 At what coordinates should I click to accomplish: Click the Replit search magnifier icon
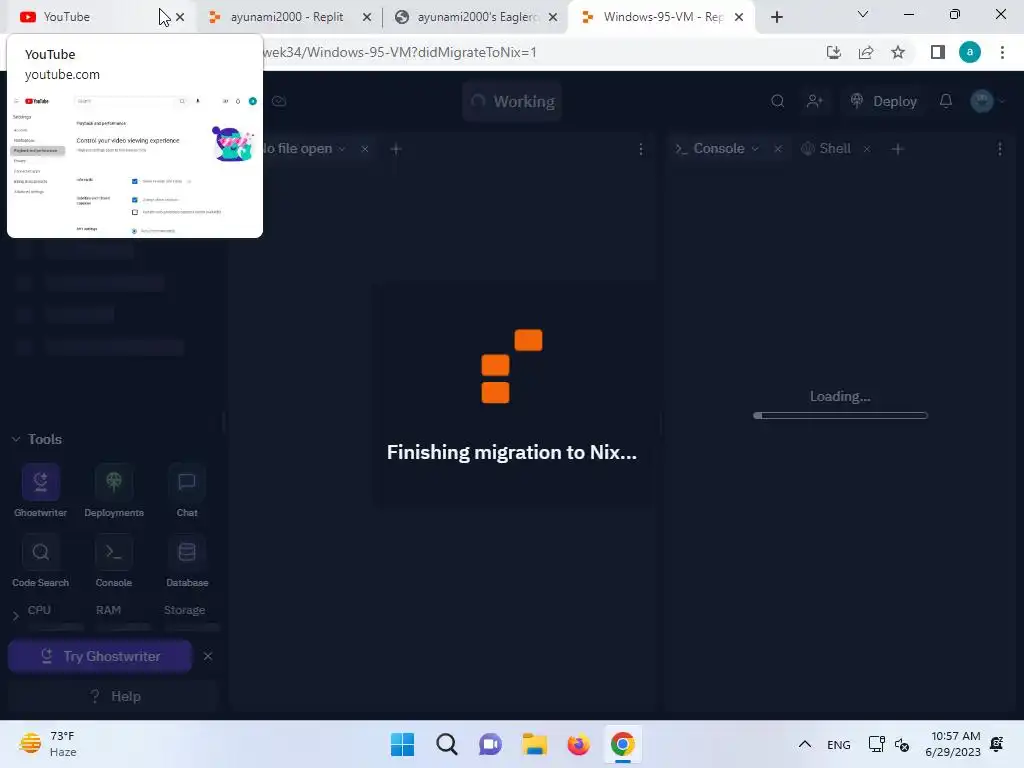click(777, 101)
